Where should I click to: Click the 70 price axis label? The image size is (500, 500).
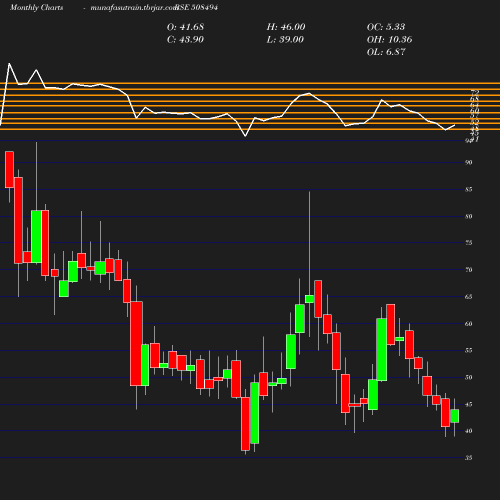(x=469, y=270)
